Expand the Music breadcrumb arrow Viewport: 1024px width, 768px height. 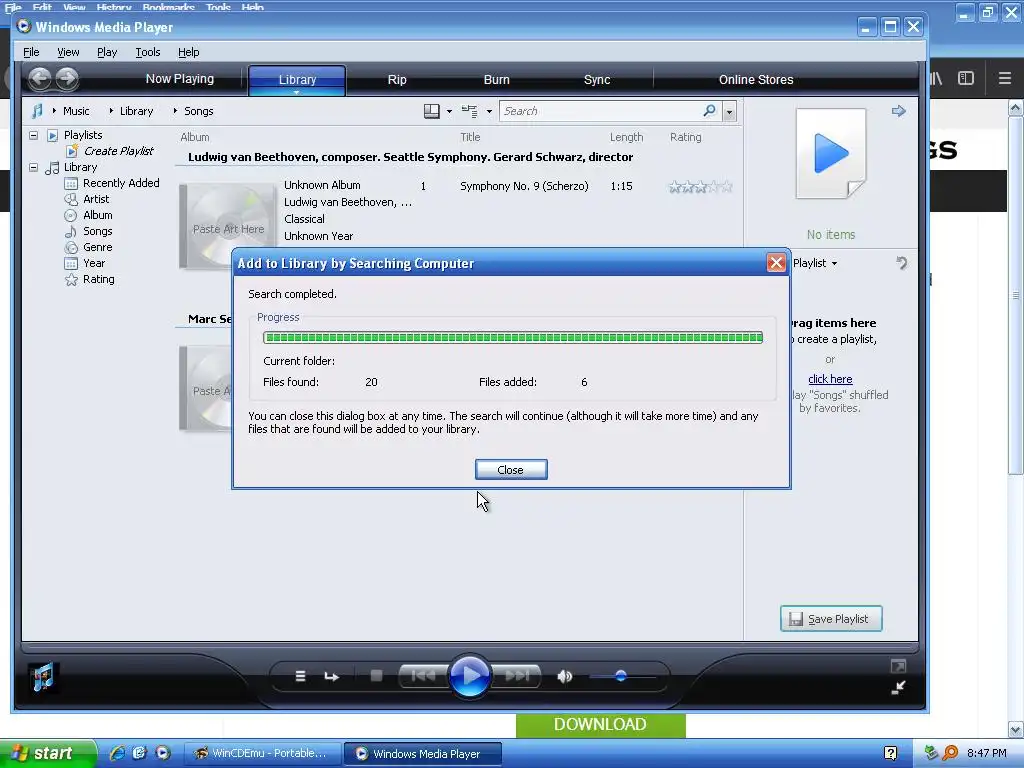click(54, 111)
